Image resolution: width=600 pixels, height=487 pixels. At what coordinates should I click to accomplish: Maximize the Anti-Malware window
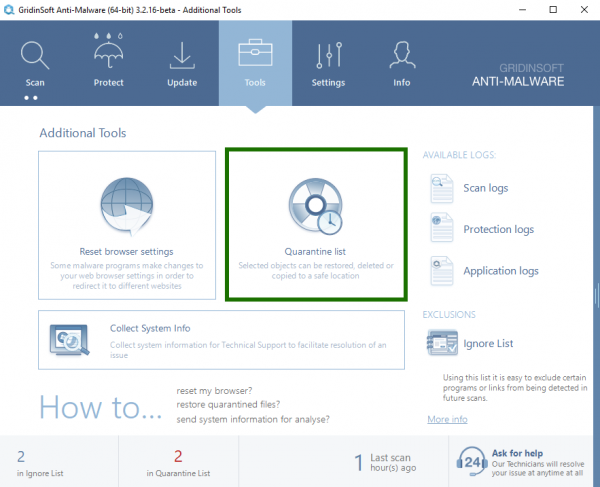click(553, 10)
